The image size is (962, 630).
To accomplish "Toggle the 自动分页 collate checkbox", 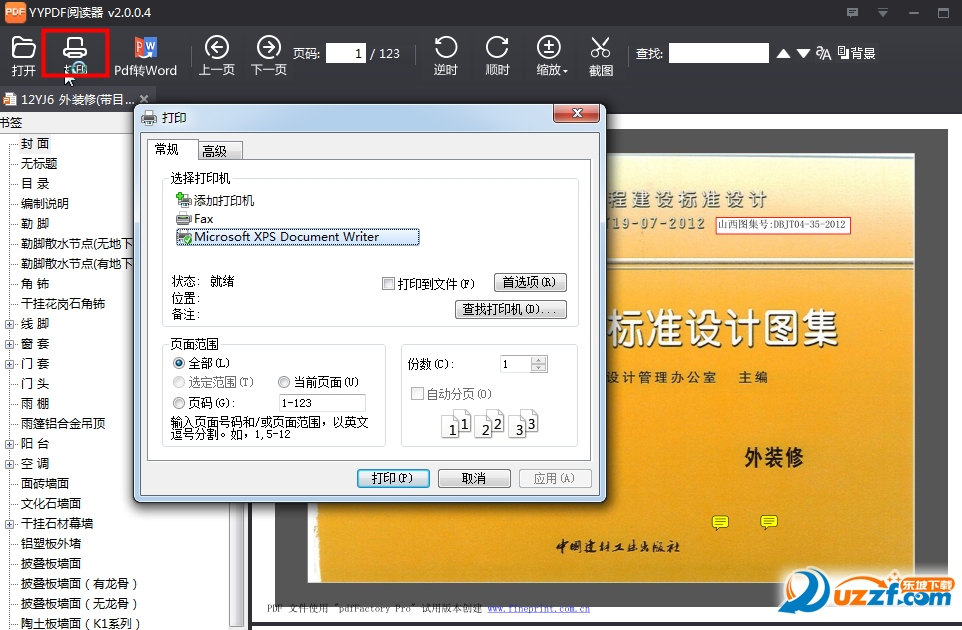I will tap(417, 393).
